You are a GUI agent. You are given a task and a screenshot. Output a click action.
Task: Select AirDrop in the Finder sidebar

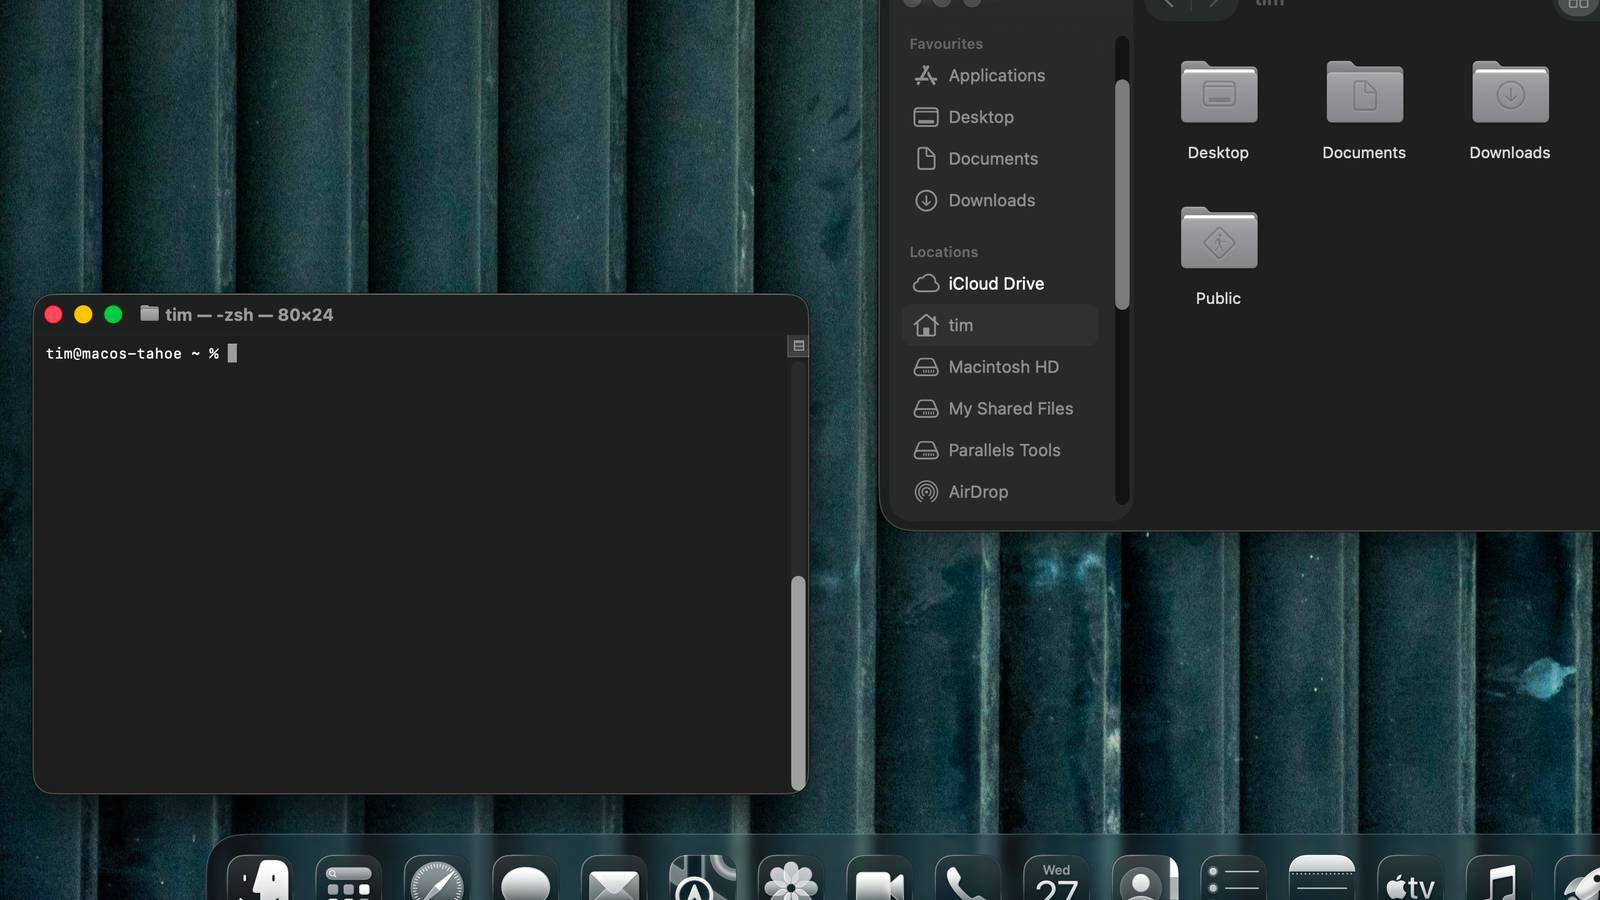click(977, 492)
